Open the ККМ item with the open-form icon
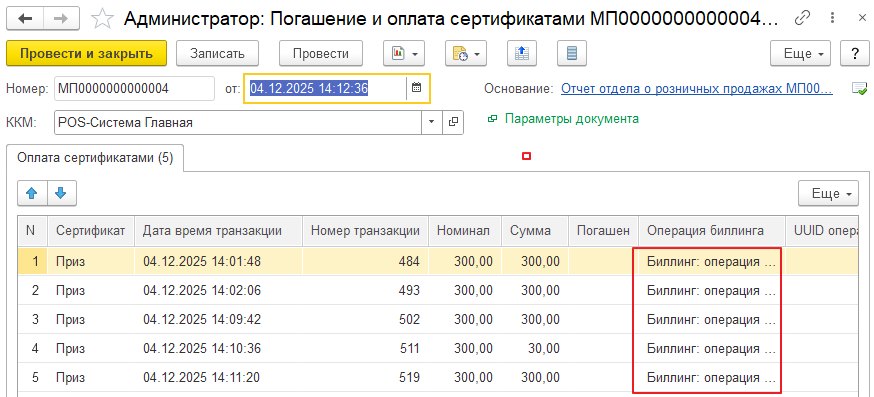874x397 pixels. coord(453,123)
